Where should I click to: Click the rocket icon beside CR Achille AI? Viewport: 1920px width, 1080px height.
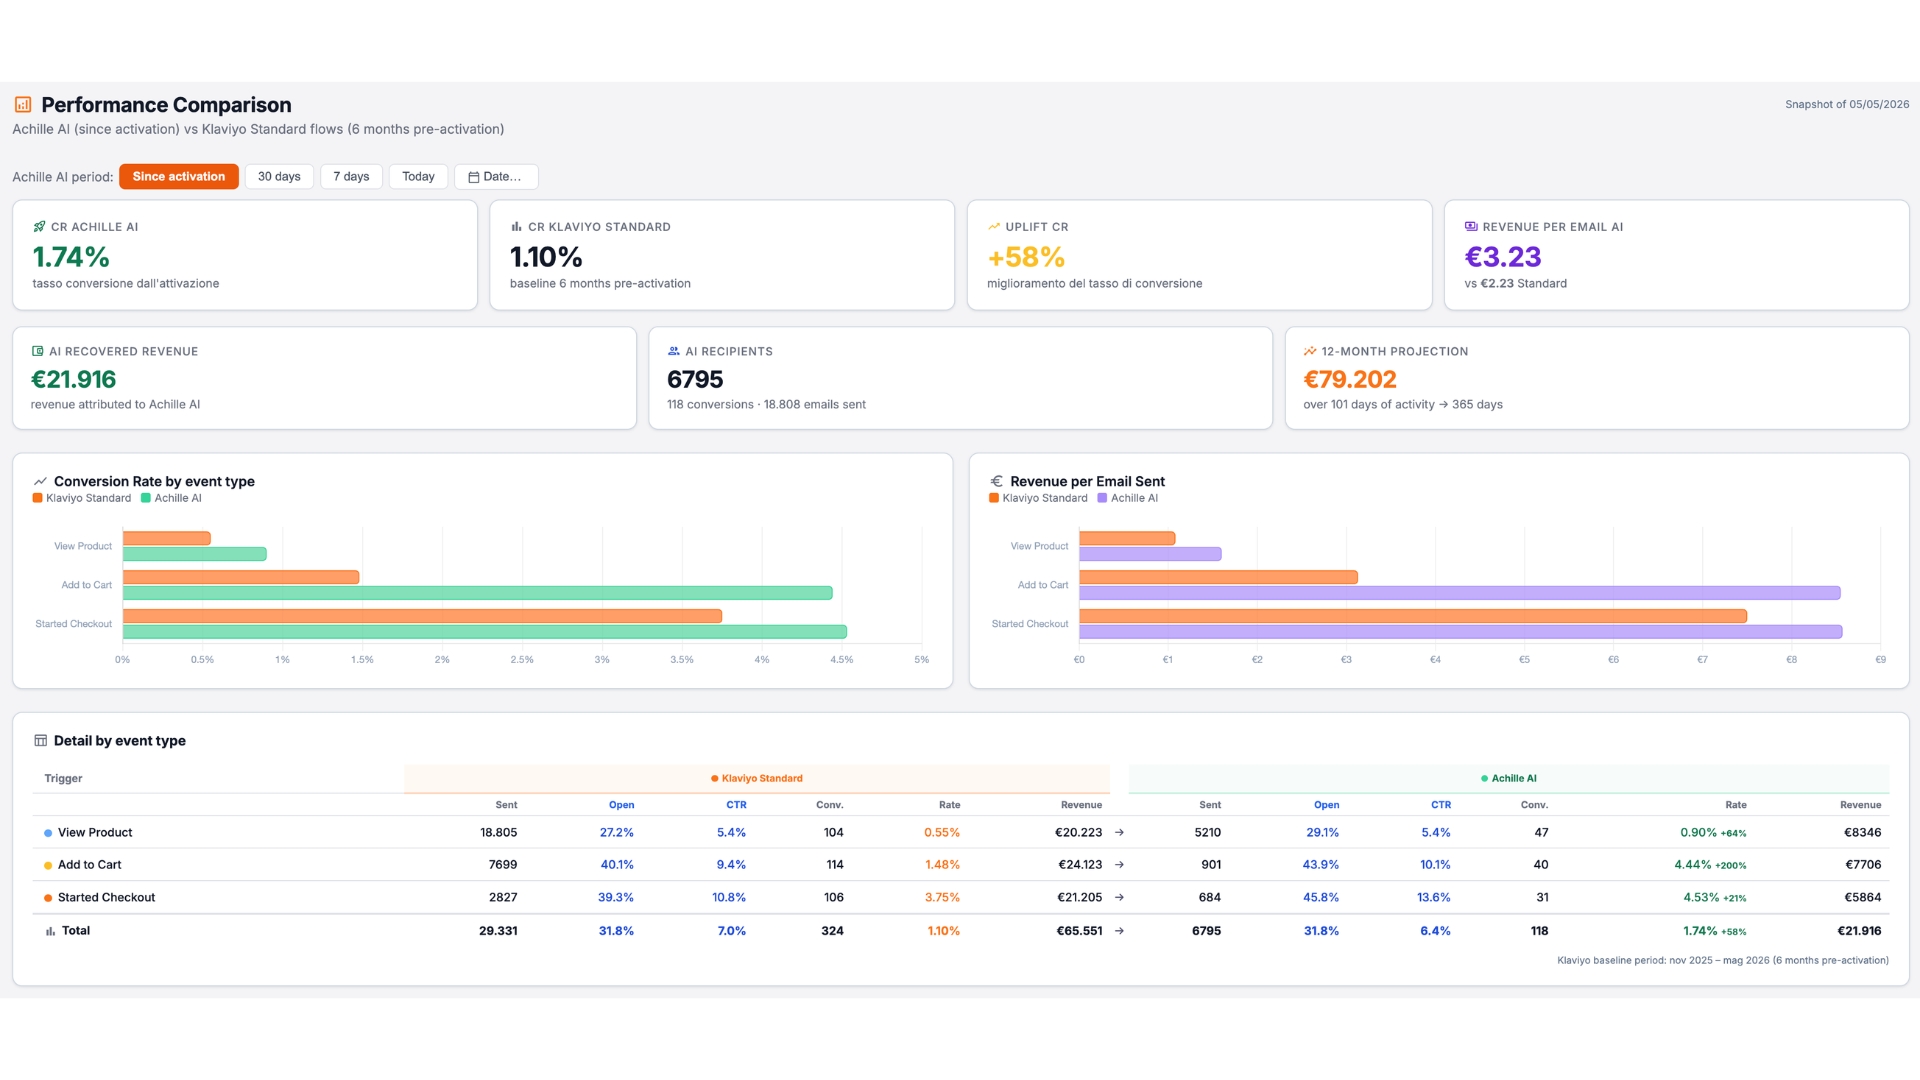click(39, 227)
